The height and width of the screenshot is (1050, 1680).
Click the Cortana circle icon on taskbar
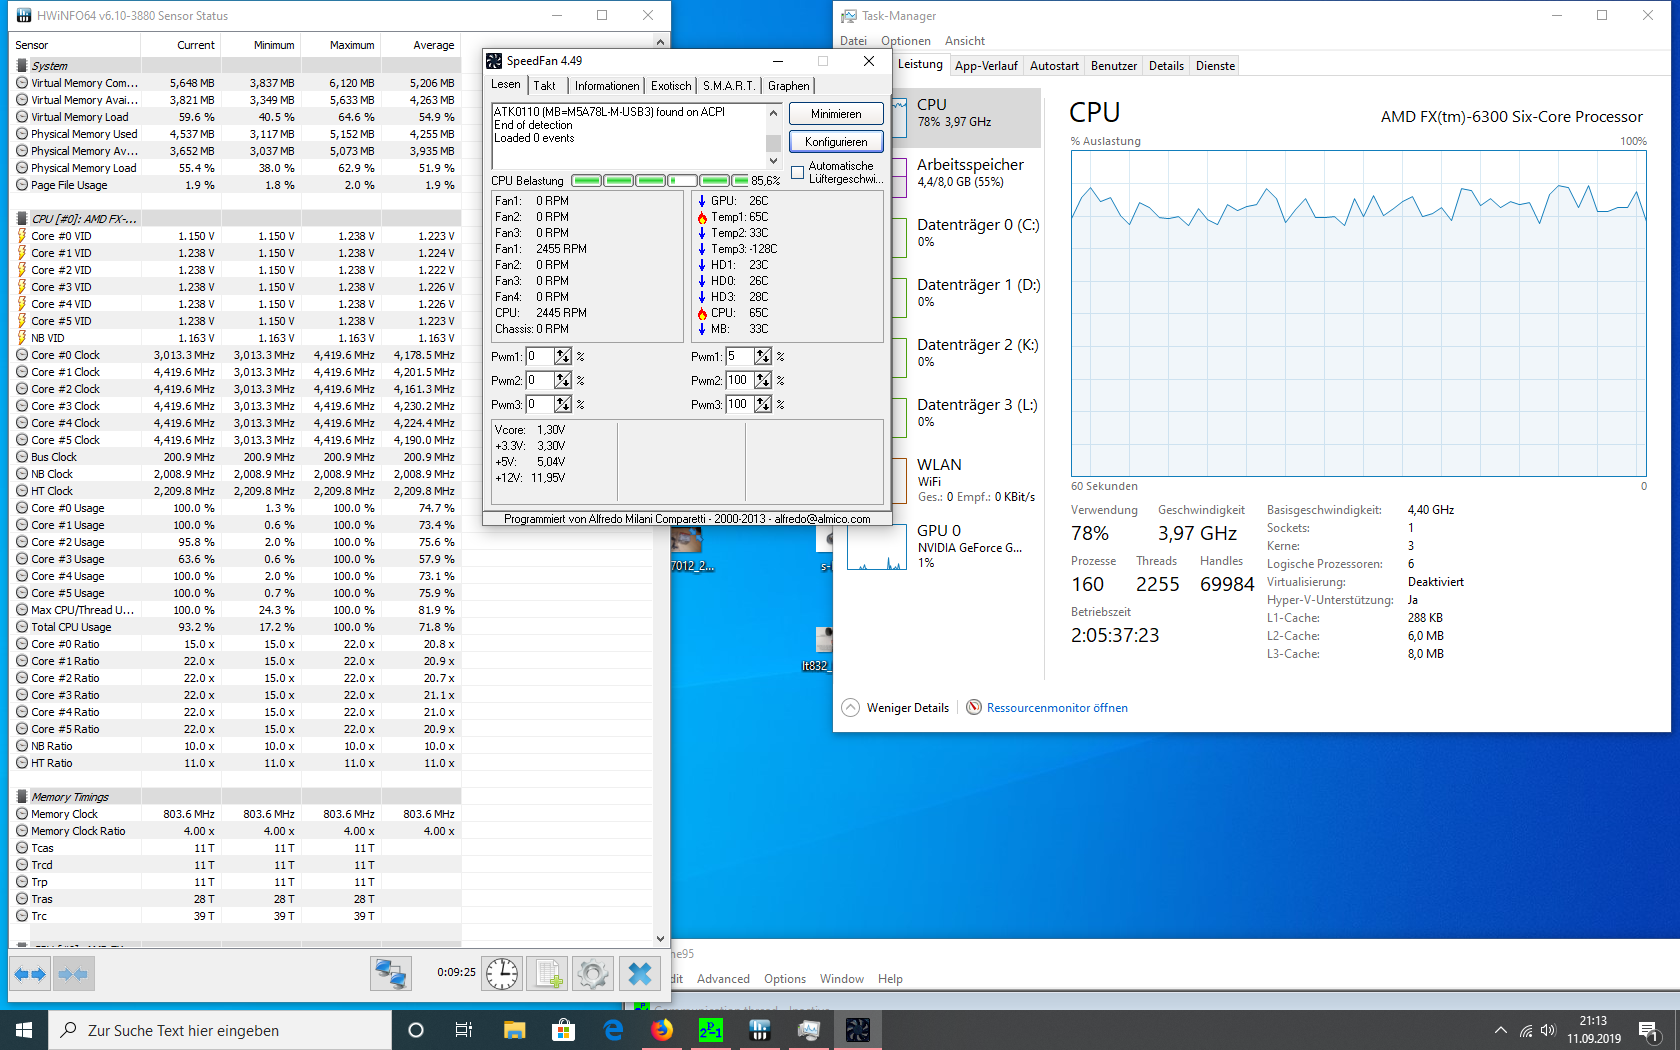416,1030
